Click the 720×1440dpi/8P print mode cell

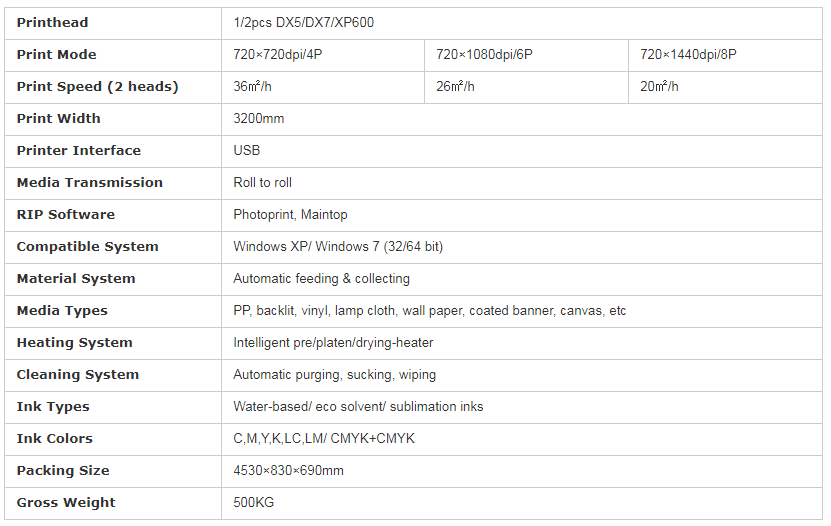pyautogui.click(x=726, y=55)
